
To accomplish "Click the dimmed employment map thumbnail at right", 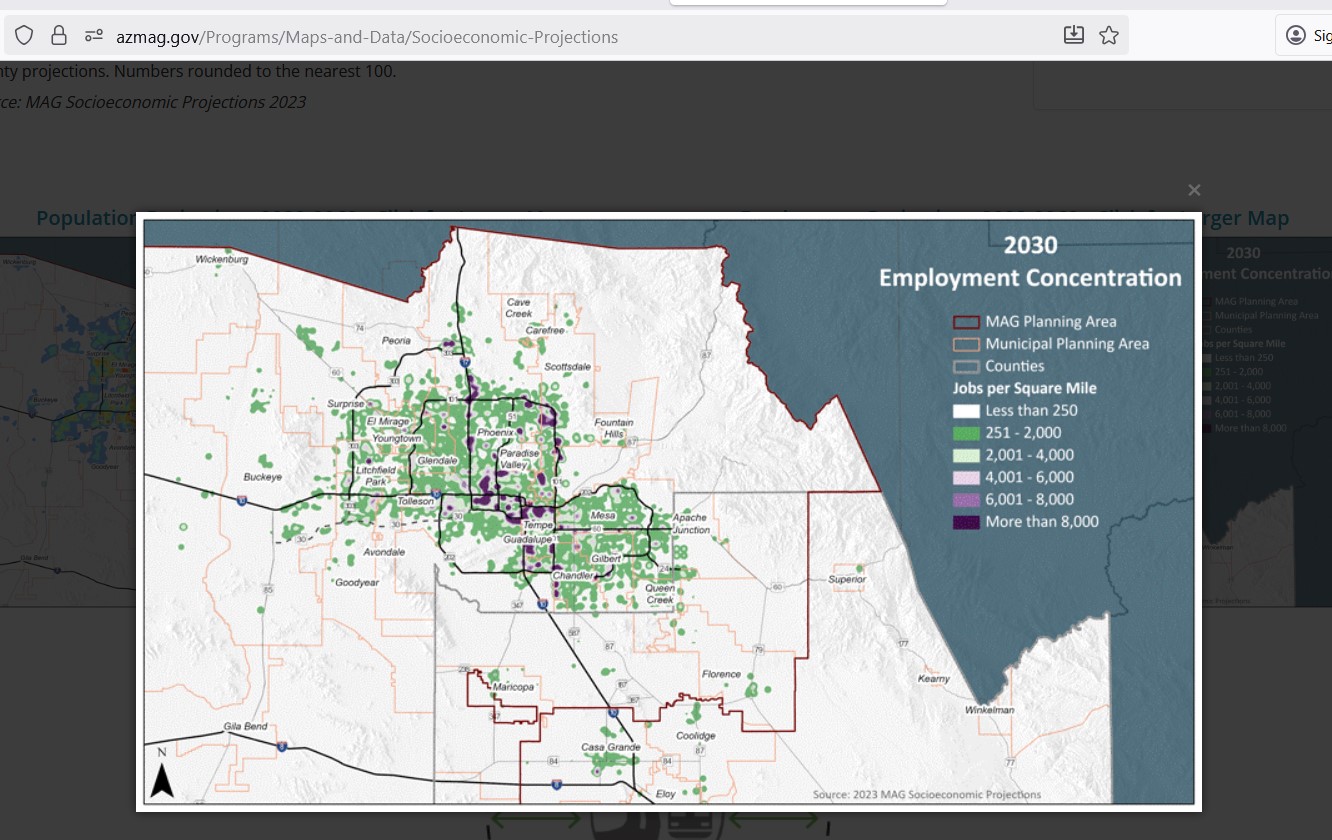I will tap(1265, 420).
